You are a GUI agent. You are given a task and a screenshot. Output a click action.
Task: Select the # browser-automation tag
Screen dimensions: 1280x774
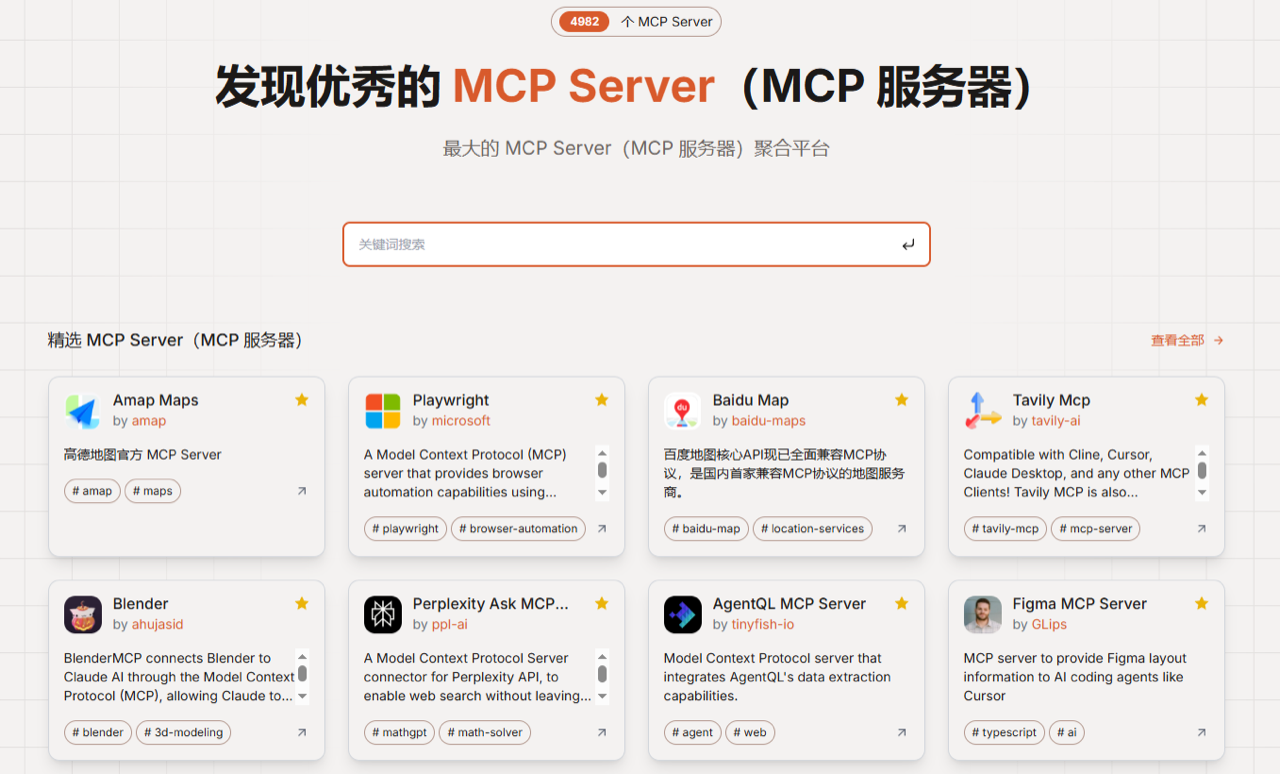point(519,529)
